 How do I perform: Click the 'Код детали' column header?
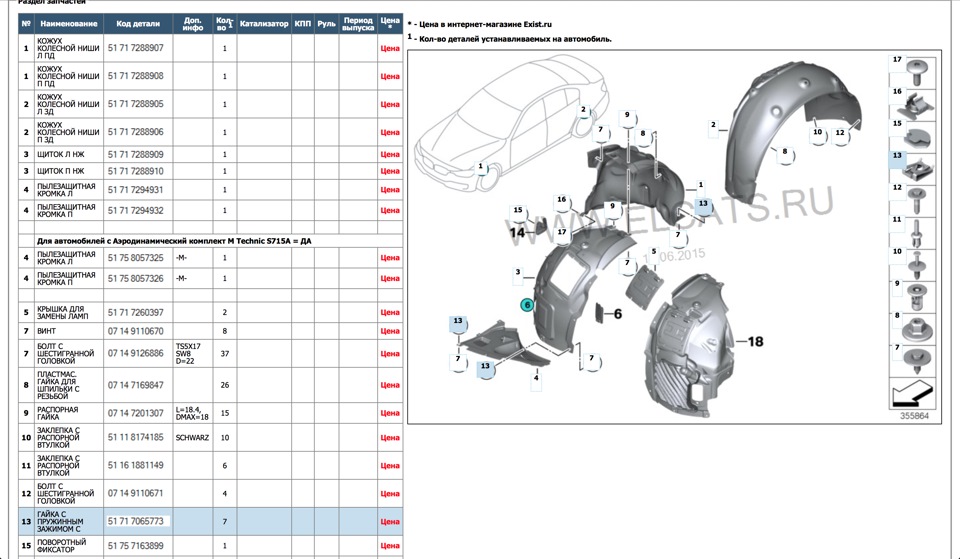click(x=138, y=24)
